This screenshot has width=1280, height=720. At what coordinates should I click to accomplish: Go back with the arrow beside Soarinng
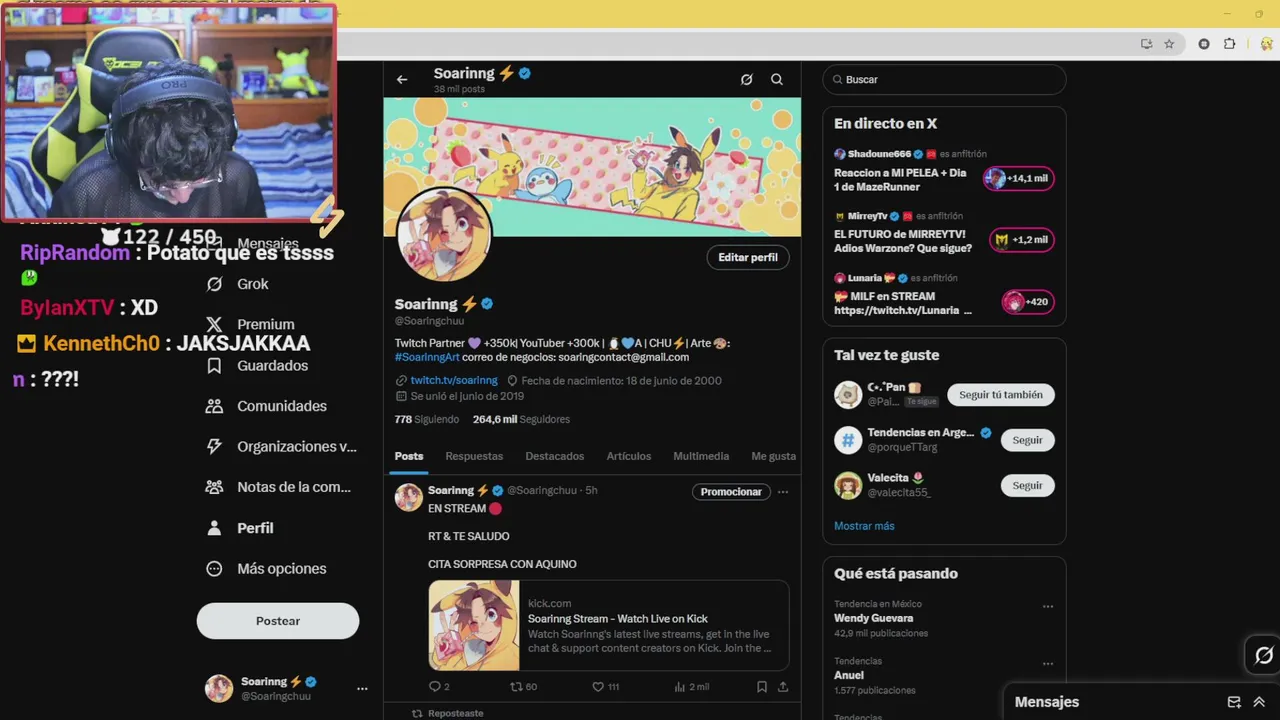(402, 80)
